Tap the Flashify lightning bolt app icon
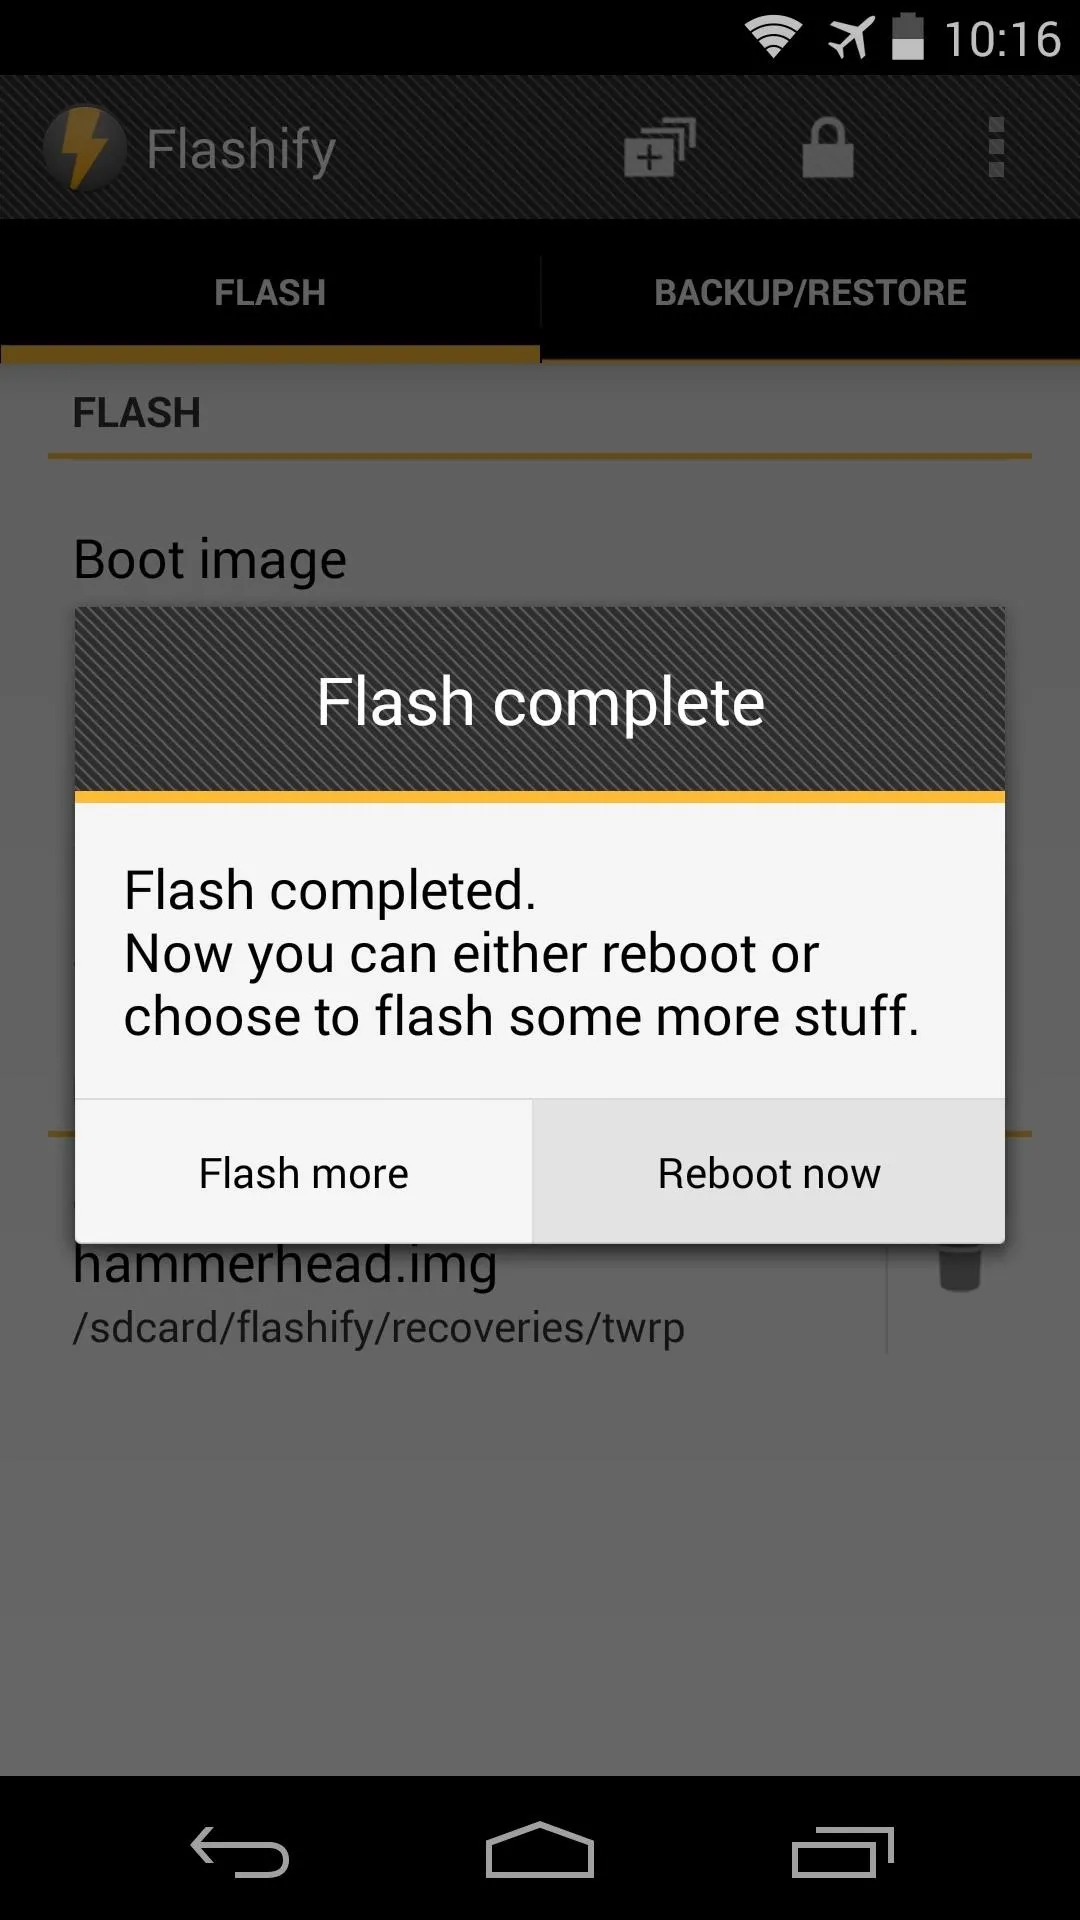Screen dimensions: 1080x1920 (85, 148)
